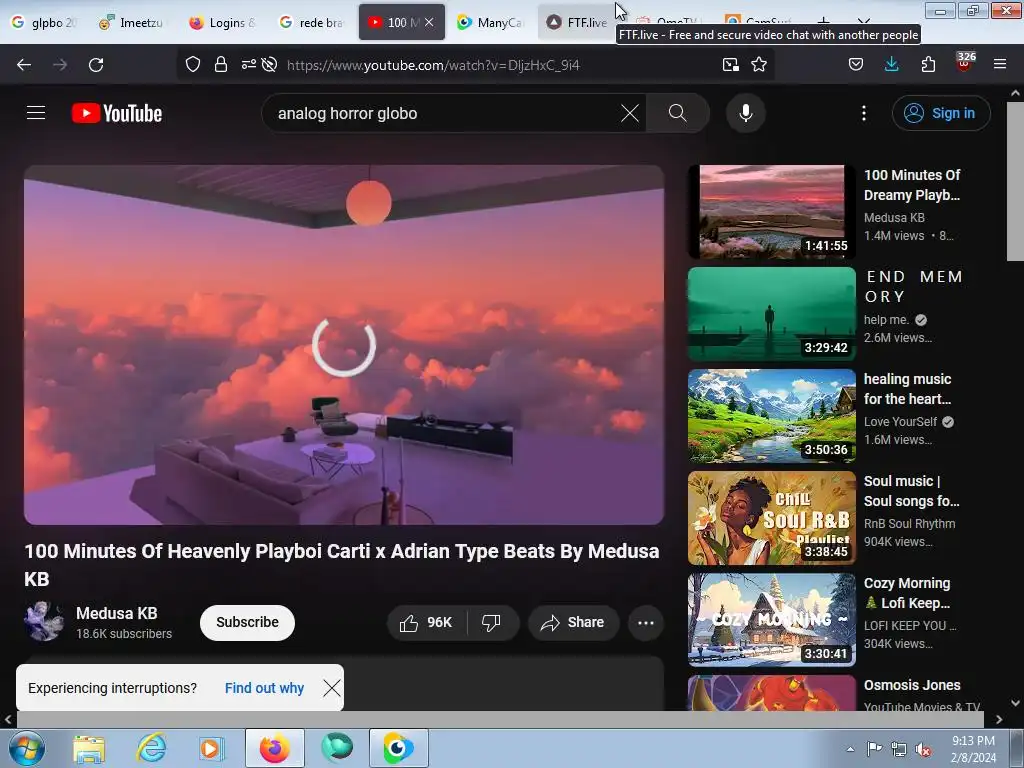Dismiss the interruptions notification

point(332,688)
